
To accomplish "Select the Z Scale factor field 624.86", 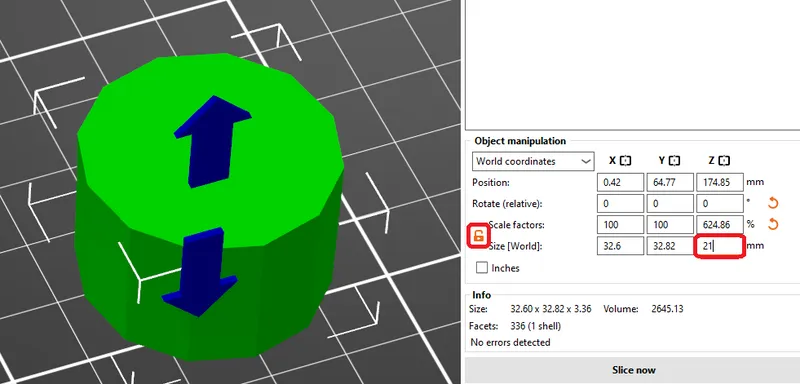I will [x=719, y=224].
